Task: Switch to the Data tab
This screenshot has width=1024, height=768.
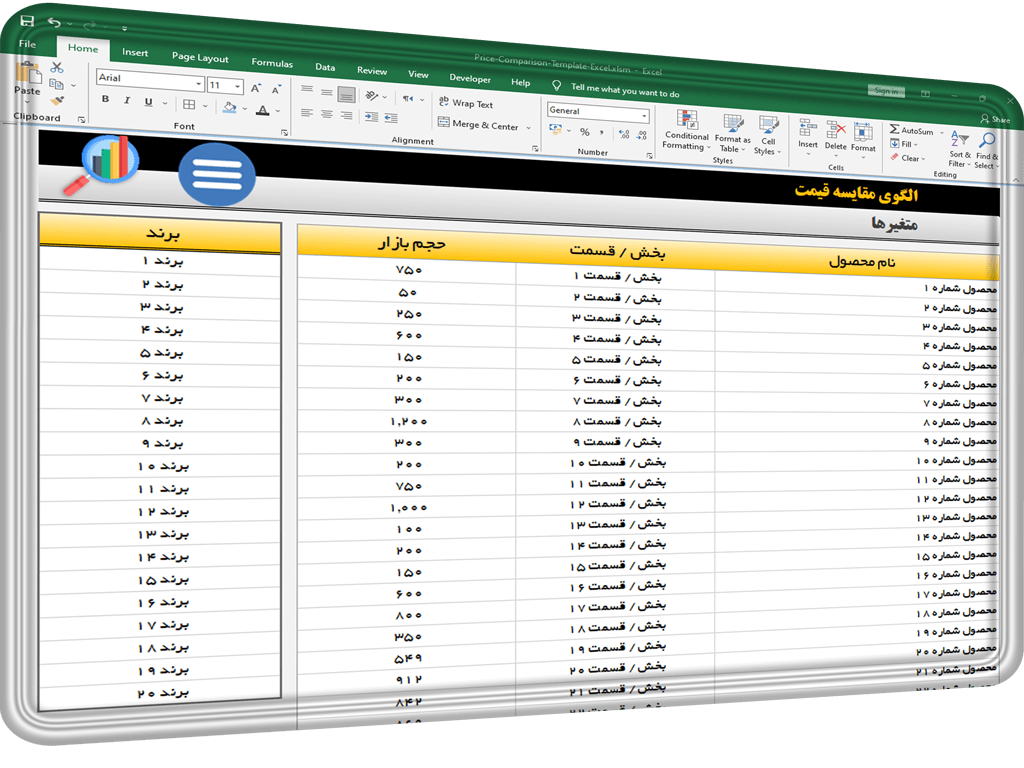Action: [325, 67]
